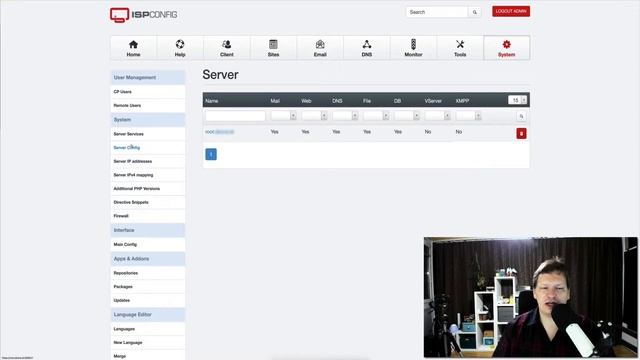Focus the top Search field
640x360 pixels.
[x=437, y=12]
